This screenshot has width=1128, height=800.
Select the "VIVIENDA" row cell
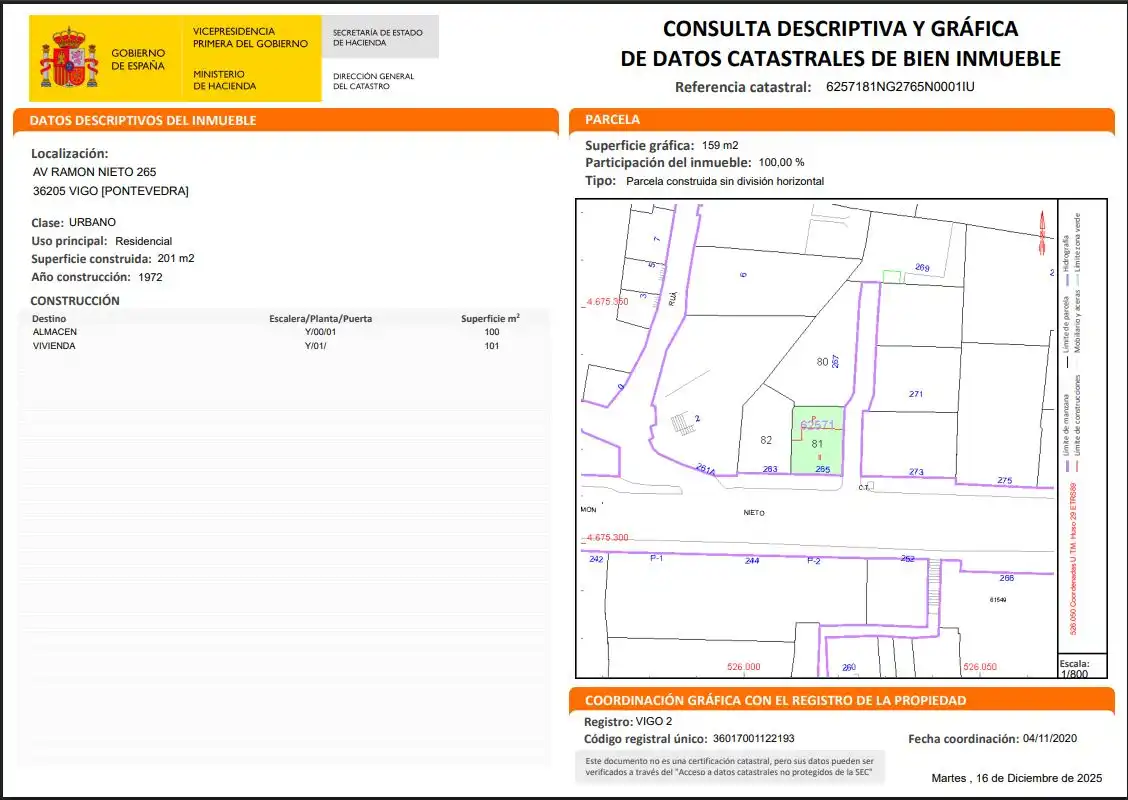point(54,346)
